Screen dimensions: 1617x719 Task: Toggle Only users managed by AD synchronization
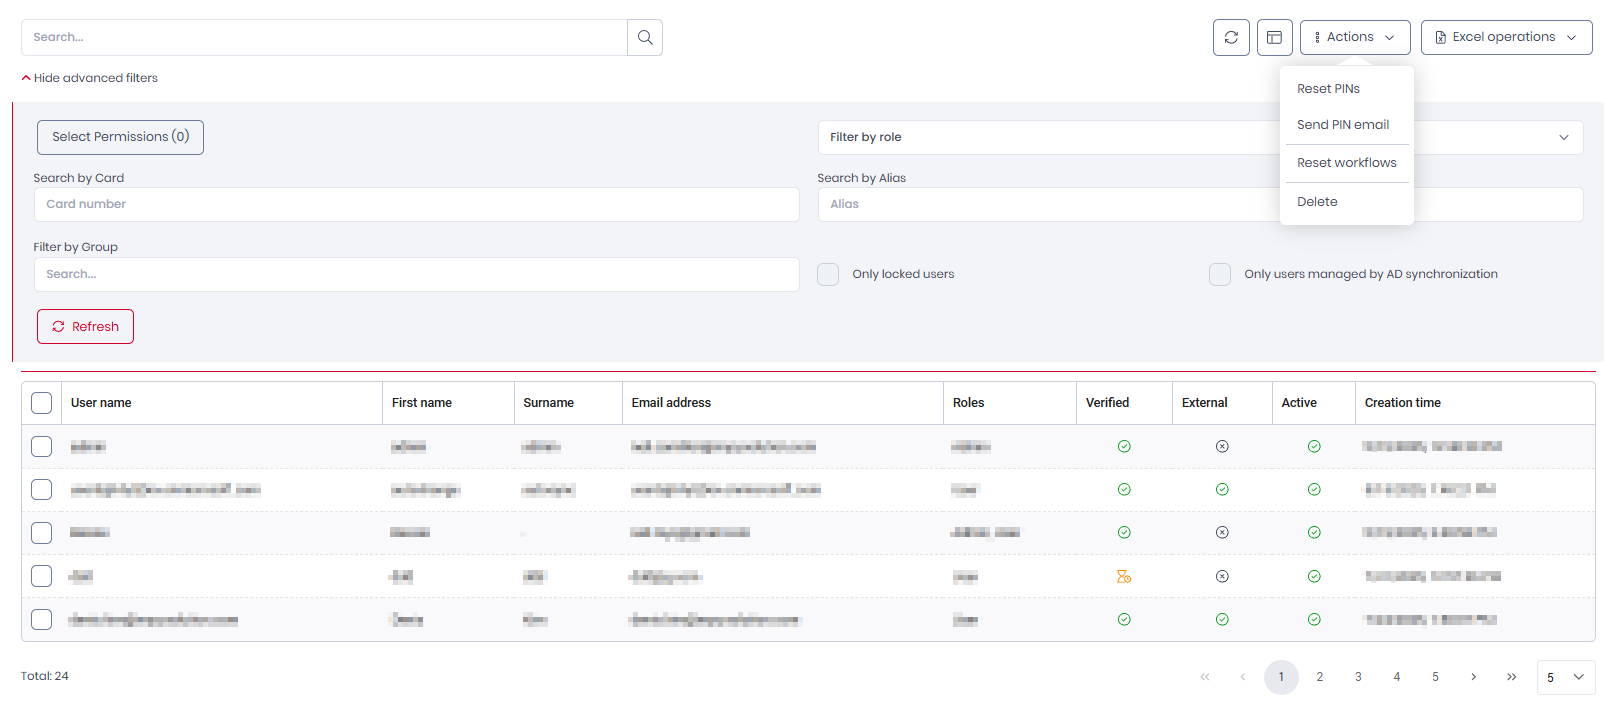point(1220,274)
